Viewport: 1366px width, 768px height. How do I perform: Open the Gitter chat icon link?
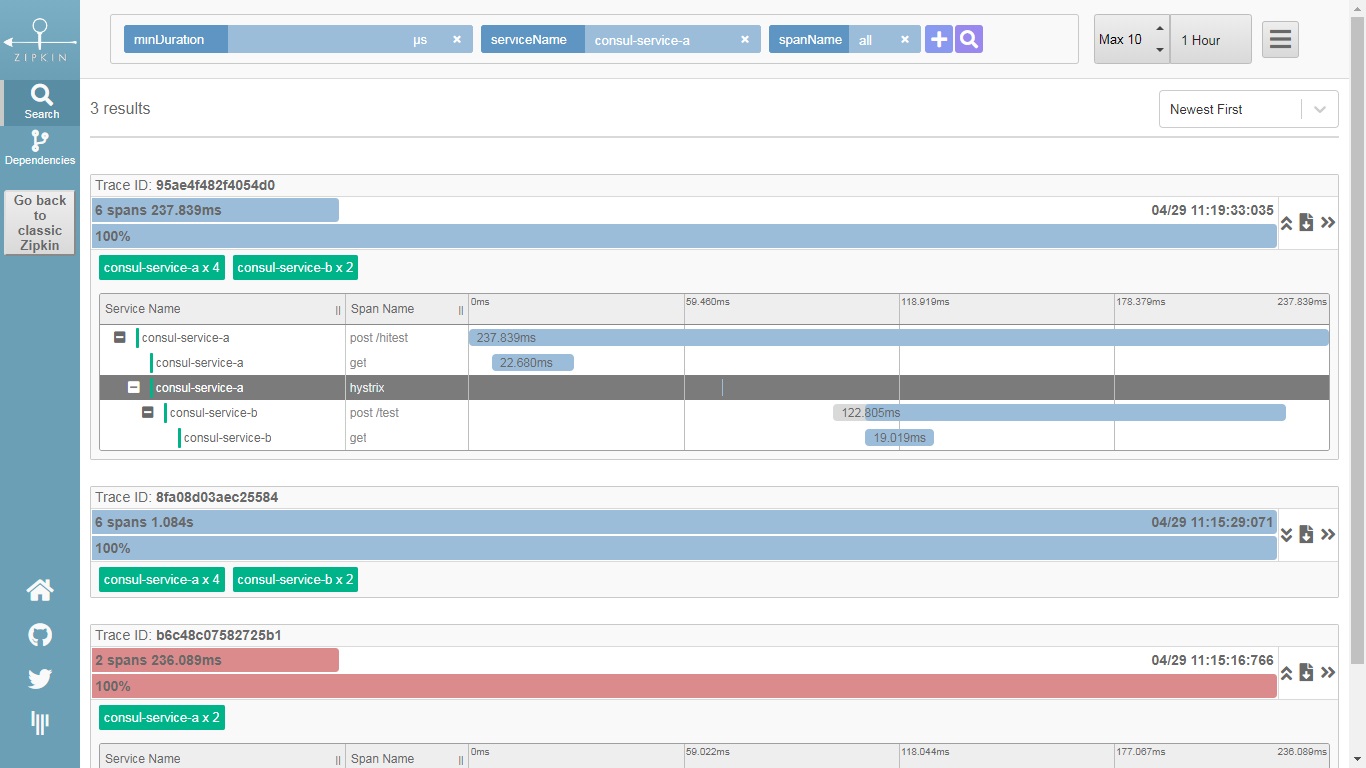40,723
